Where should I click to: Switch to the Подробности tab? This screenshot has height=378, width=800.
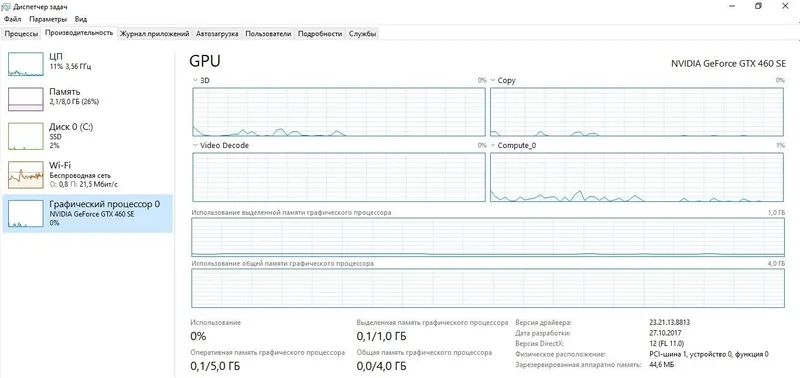pos(320,34)
